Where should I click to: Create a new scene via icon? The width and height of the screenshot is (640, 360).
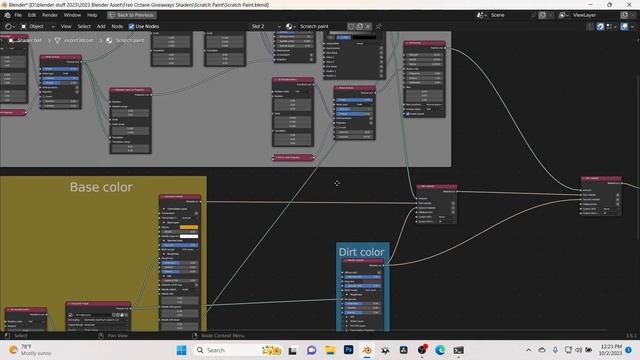click(542, 15)
